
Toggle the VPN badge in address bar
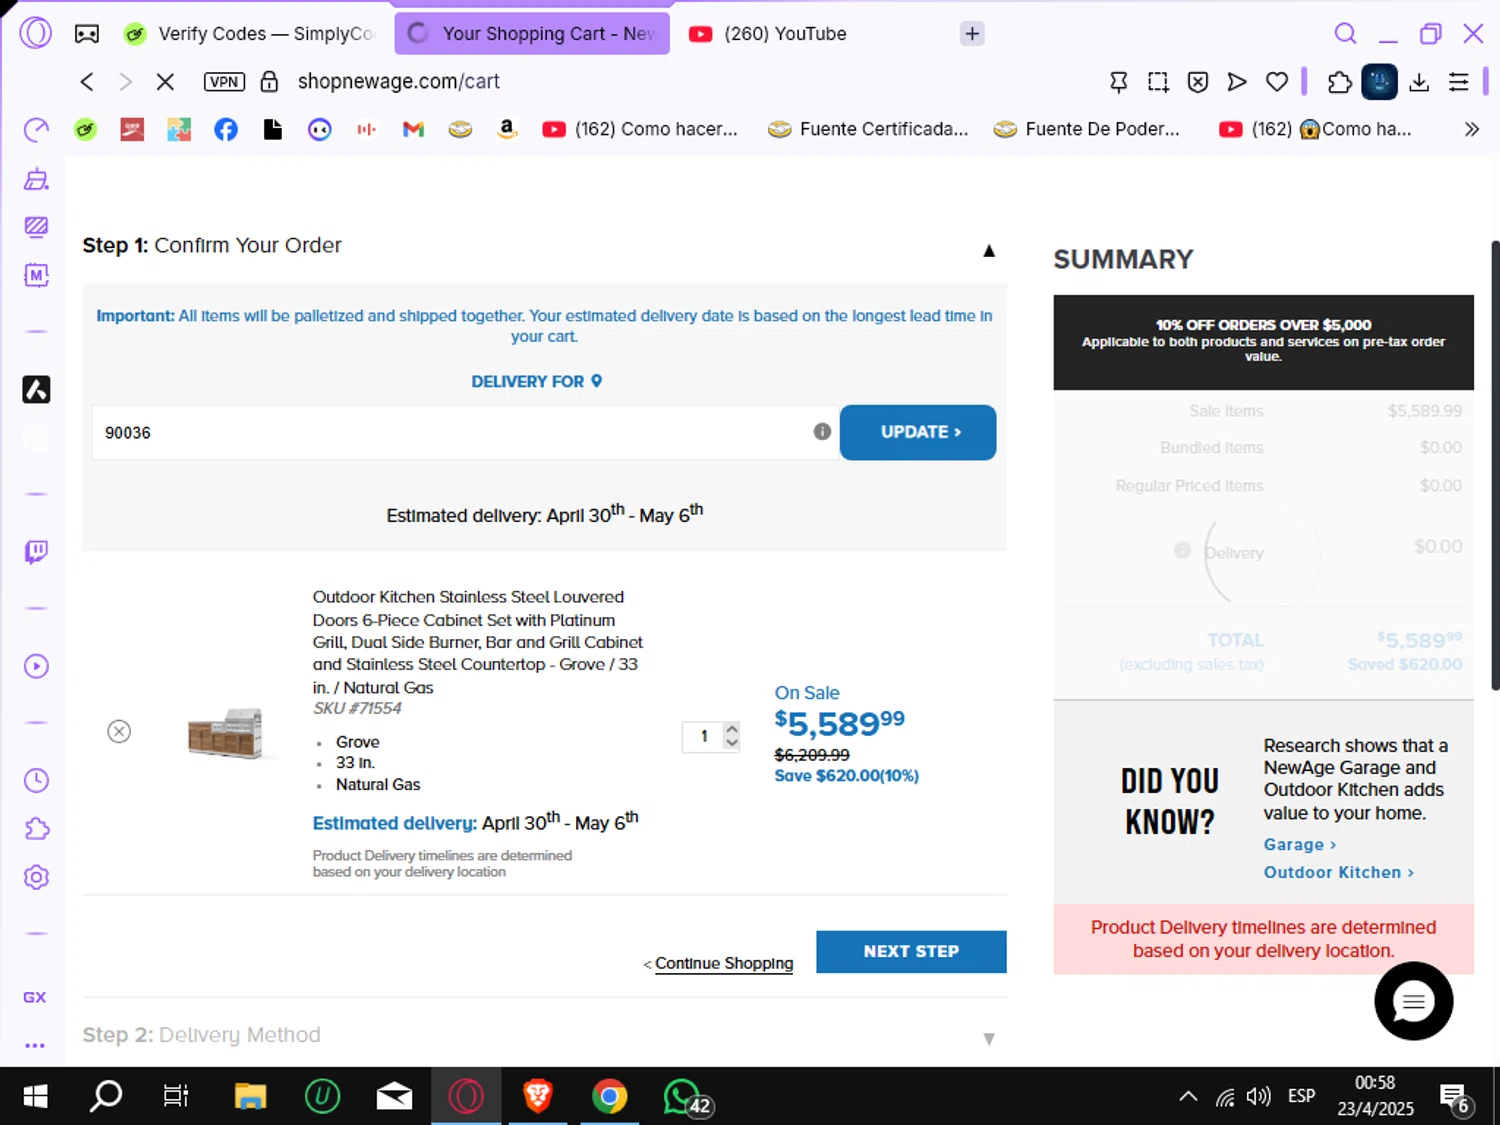coord(224,82)
